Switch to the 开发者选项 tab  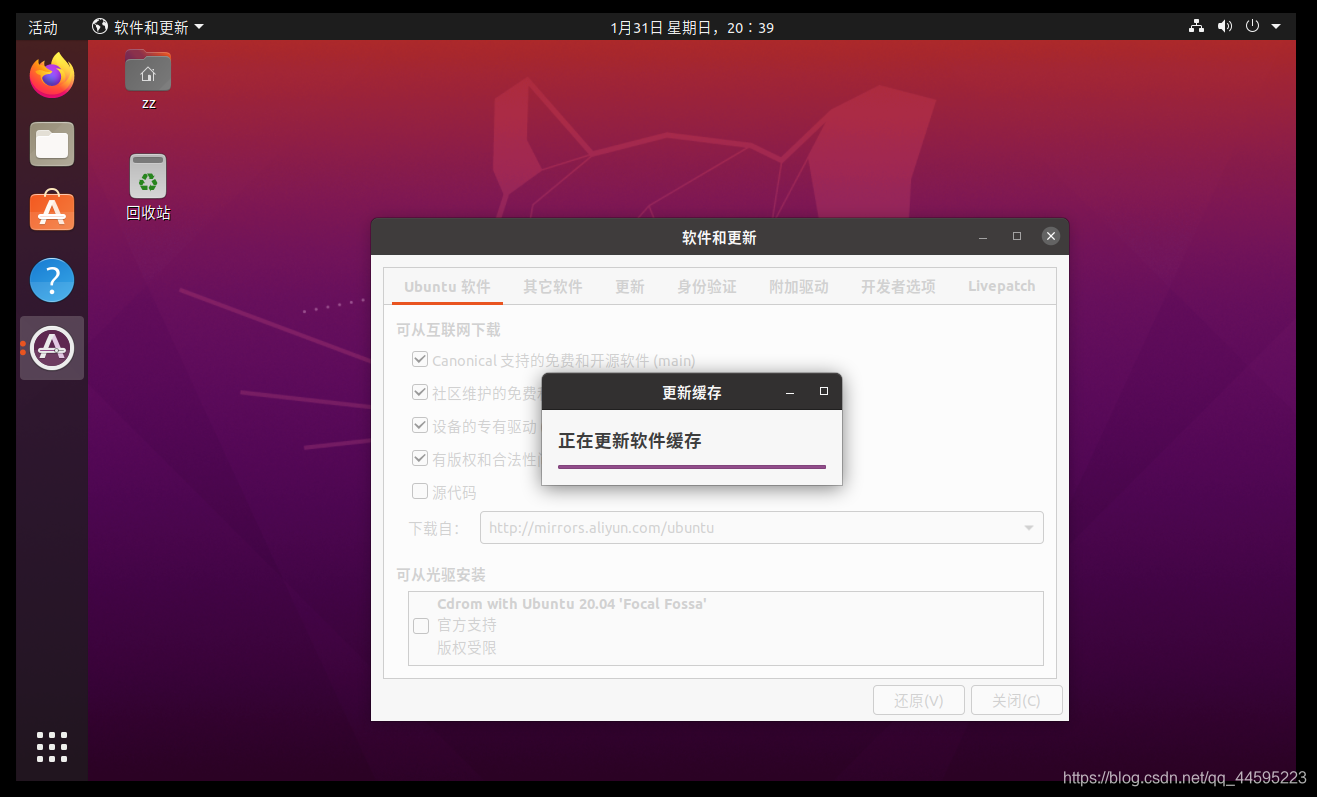pyautogui.click(x=898, y=287)
